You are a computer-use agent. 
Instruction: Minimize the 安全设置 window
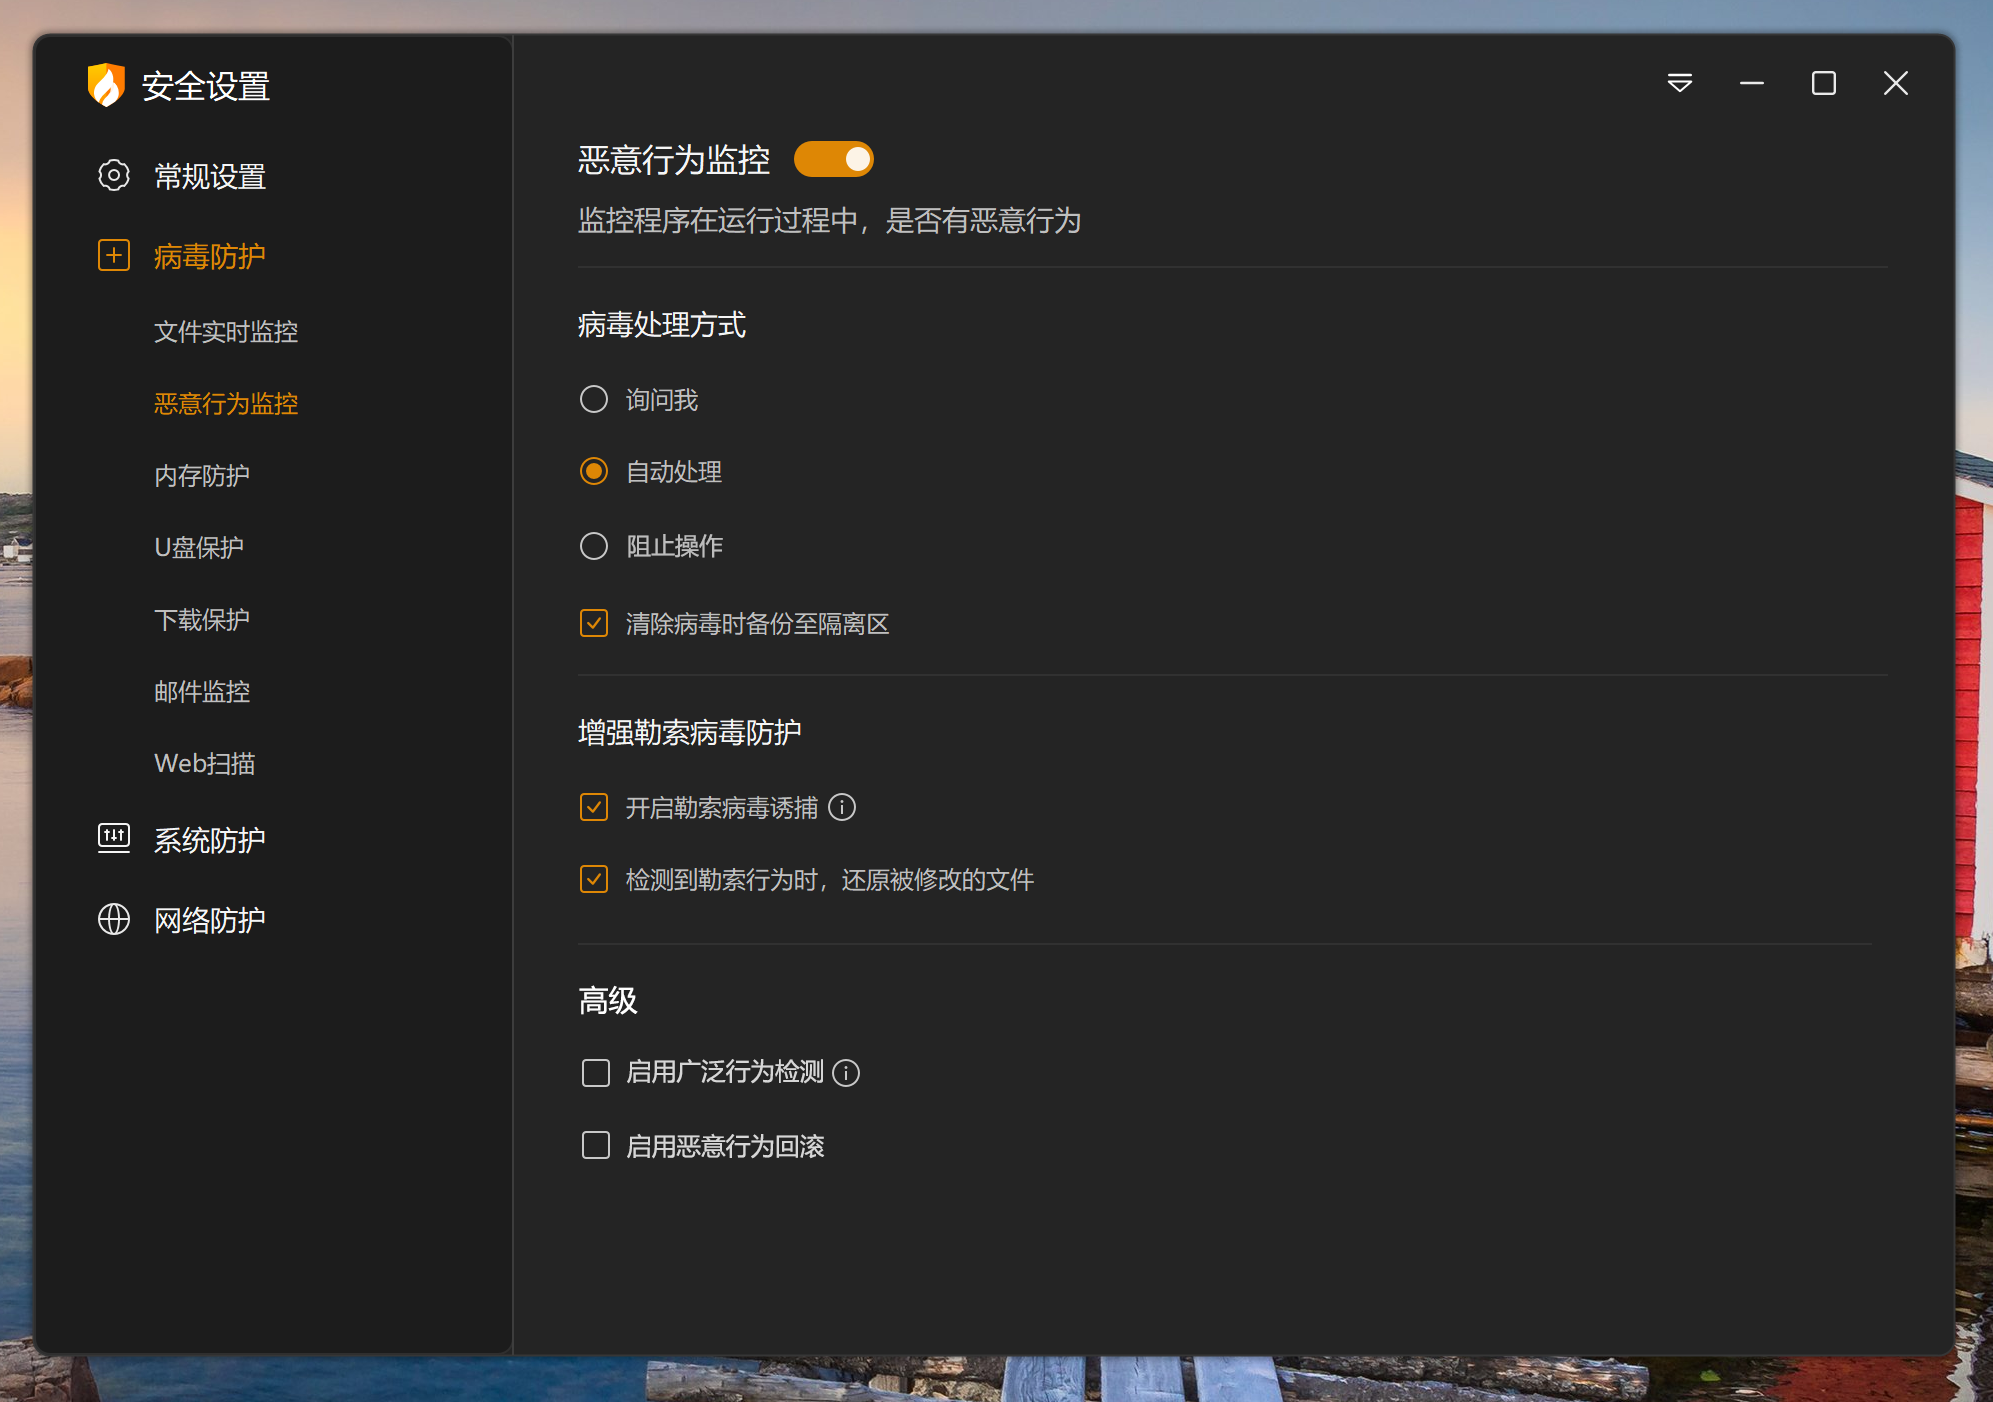(x=1752, y=83)
